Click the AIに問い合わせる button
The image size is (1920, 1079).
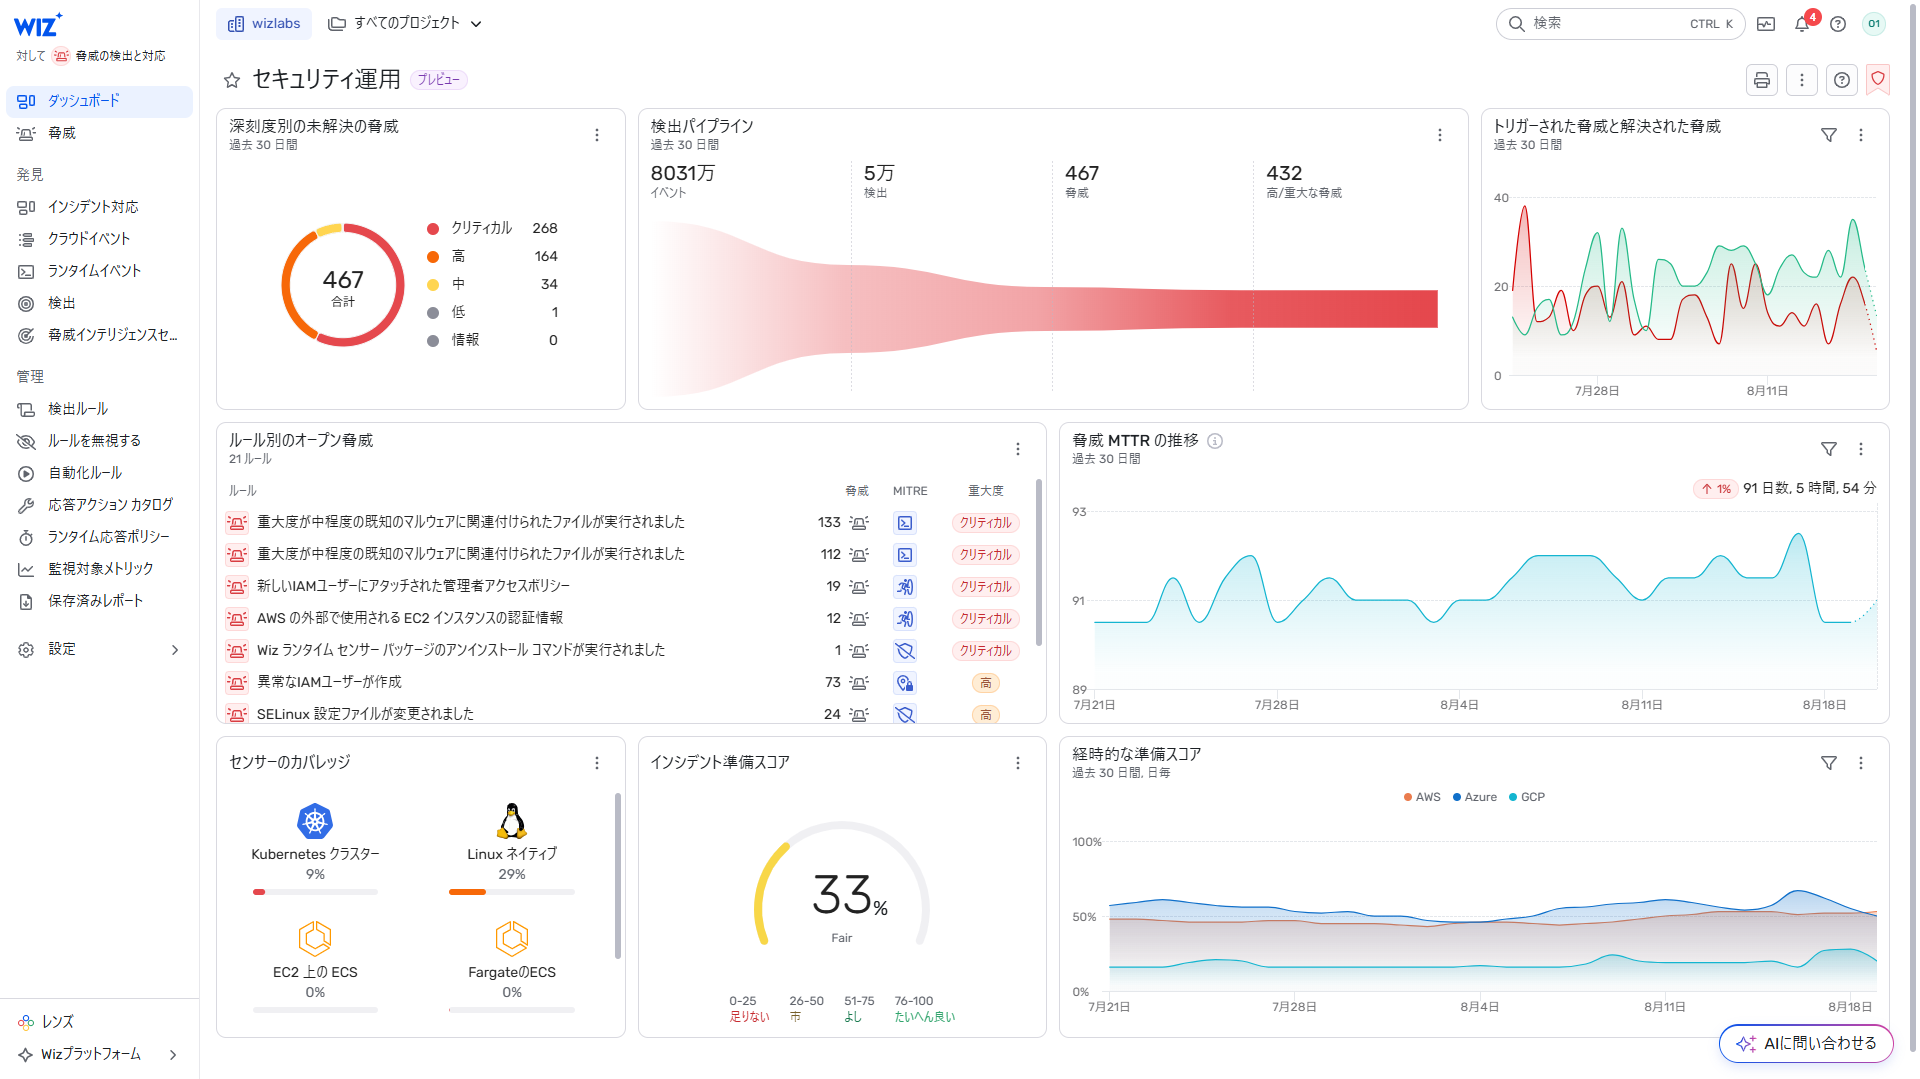pos(1805,1043)
